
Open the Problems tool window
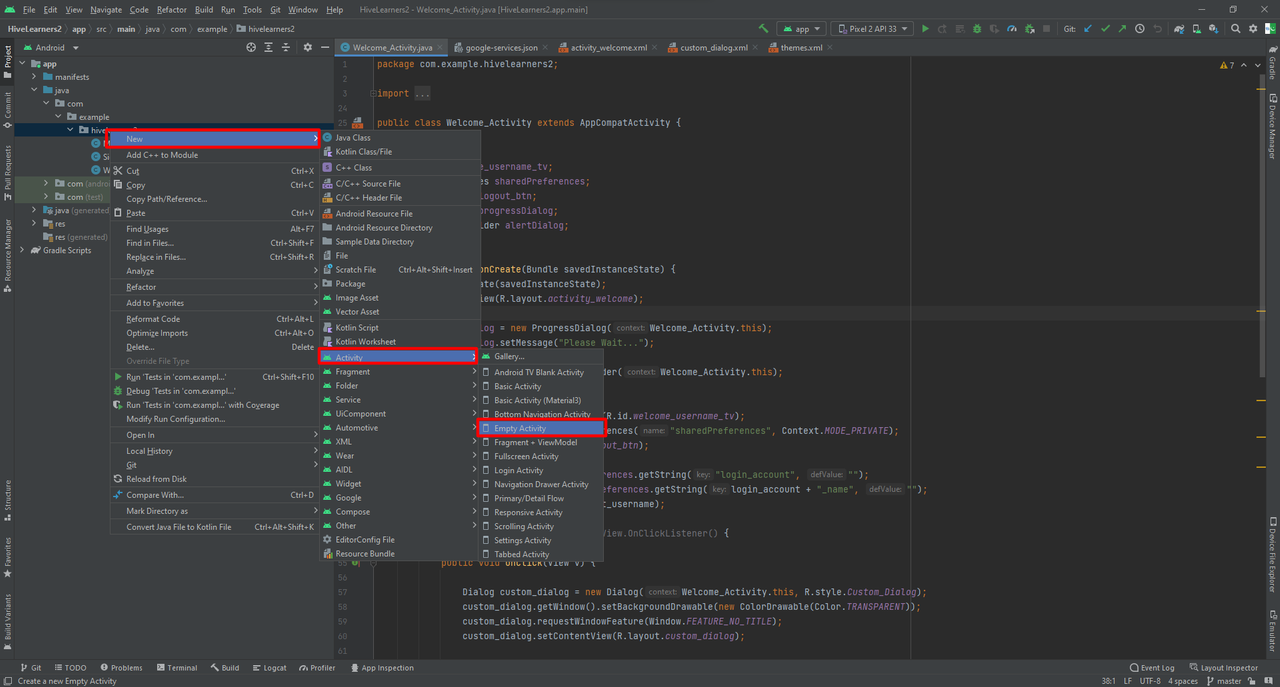120,668
